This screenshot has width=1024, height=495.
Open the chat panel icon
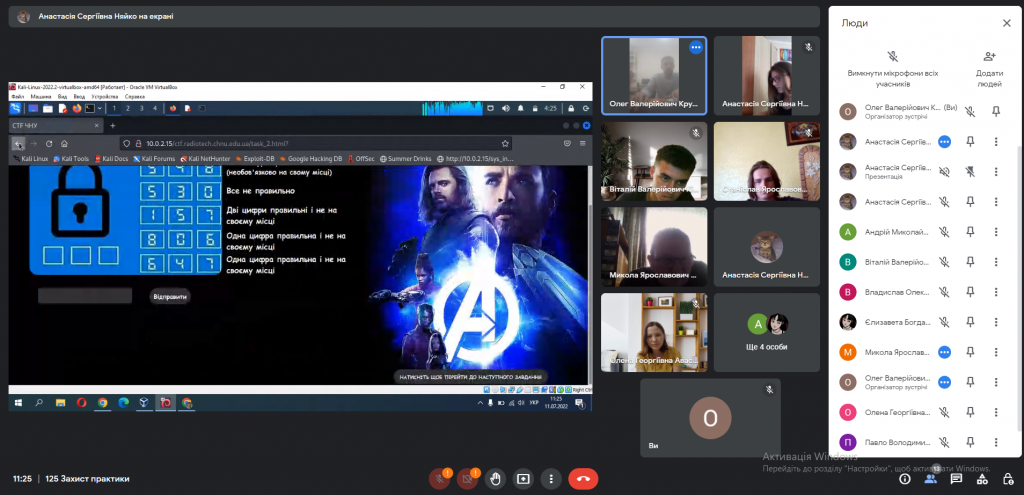pyautogui.click(x=956, y=479)
